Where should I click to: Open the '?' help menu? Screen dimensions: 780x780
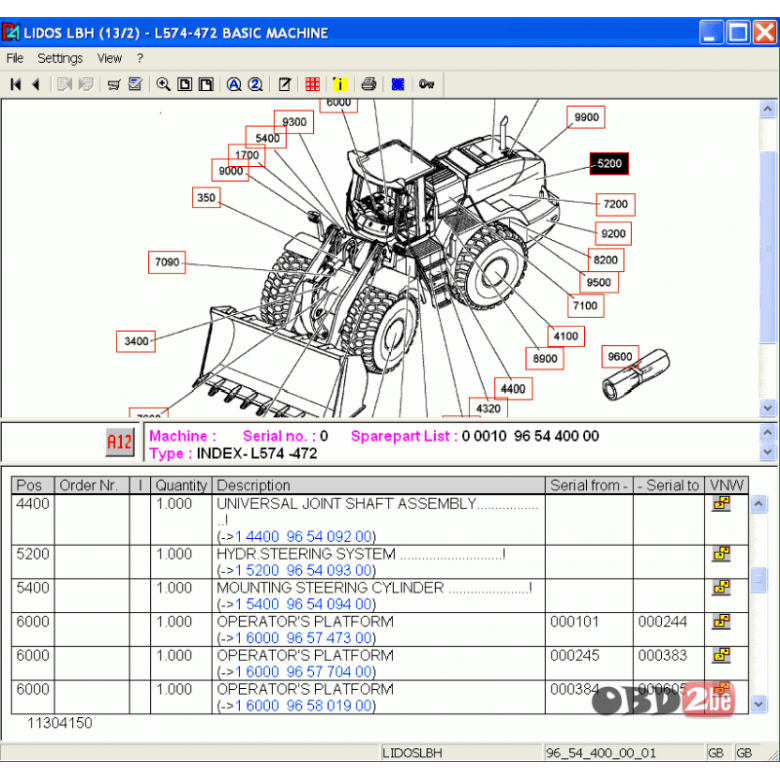140,58
